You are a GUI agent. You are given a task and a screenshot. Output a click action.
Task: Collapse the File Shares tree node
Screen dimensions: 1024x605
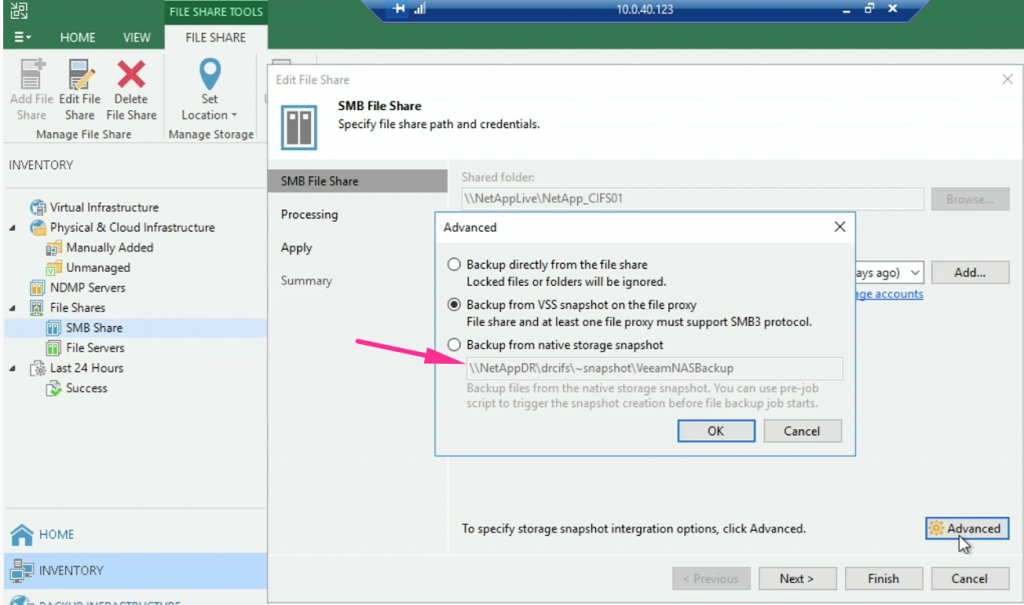[x=12, y=308]
